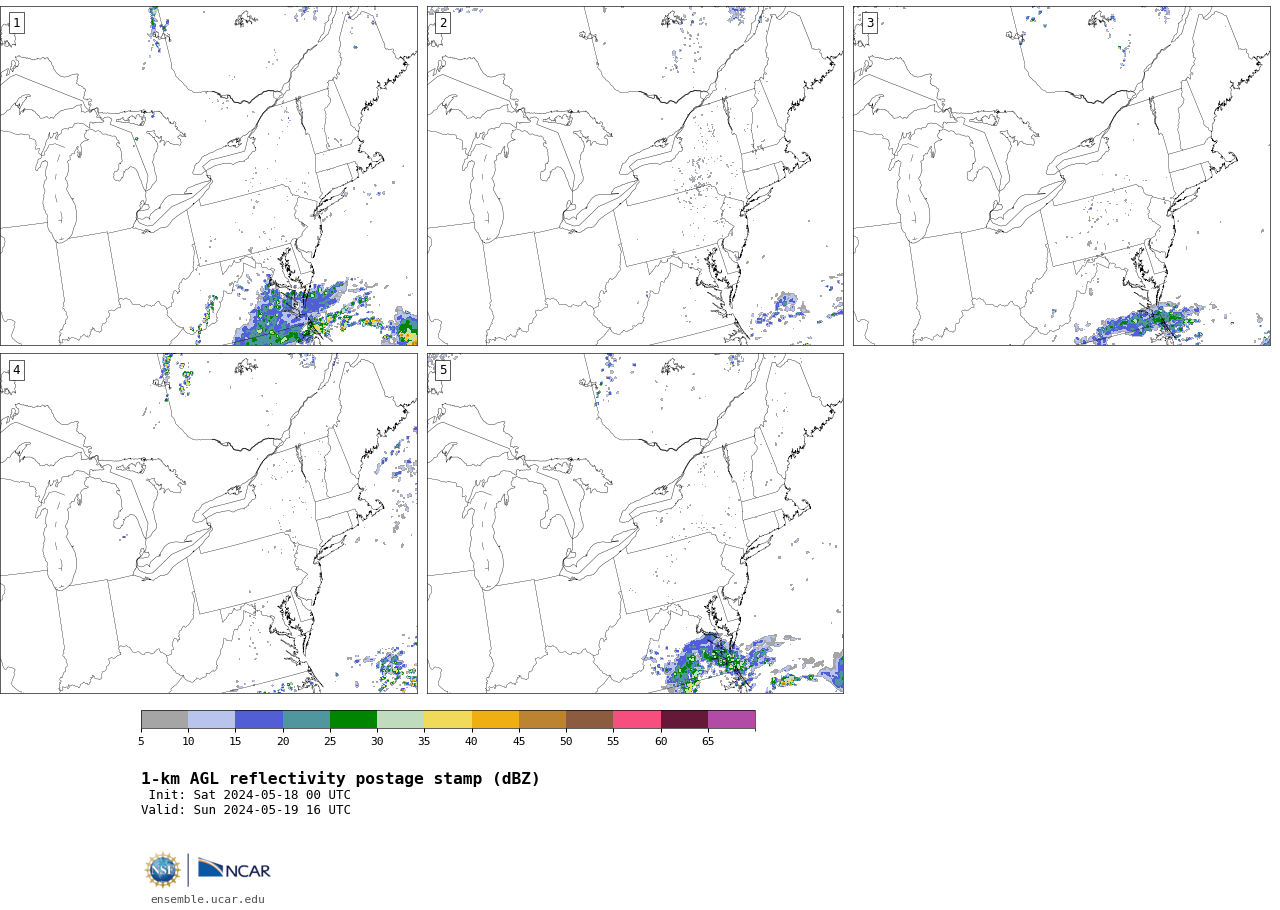Viewport: 1280px width, 910px height.
Task: Click the blue 15-20 dBZ swatch
Action: point(259,720)
